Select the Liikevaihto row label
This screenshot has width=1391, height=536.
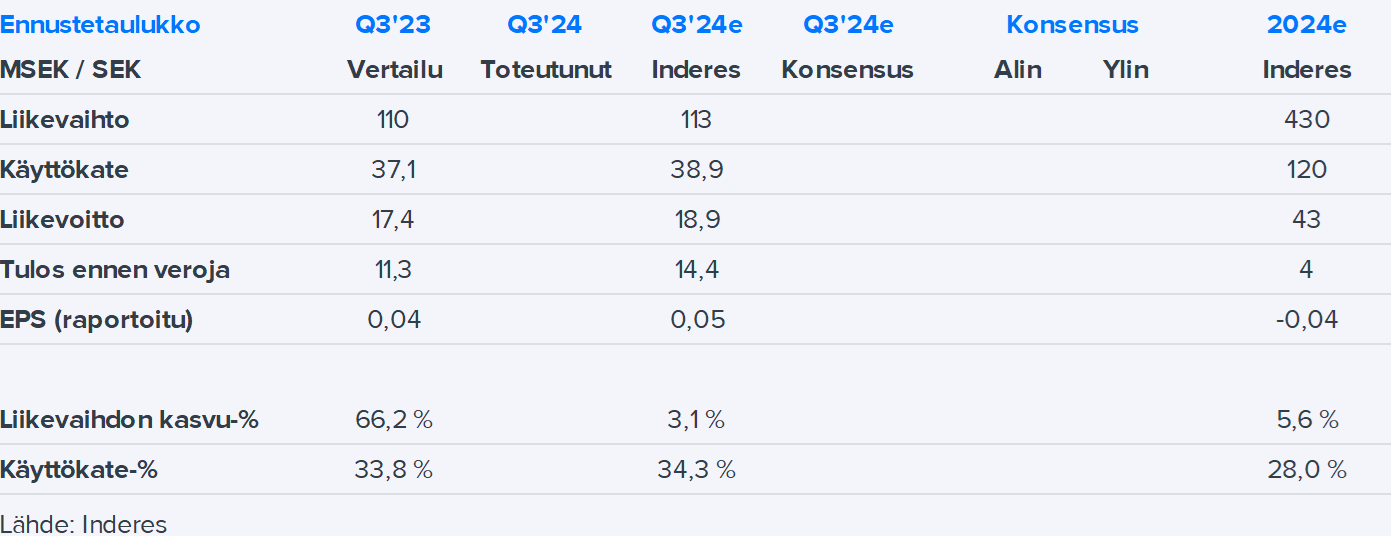65,120
